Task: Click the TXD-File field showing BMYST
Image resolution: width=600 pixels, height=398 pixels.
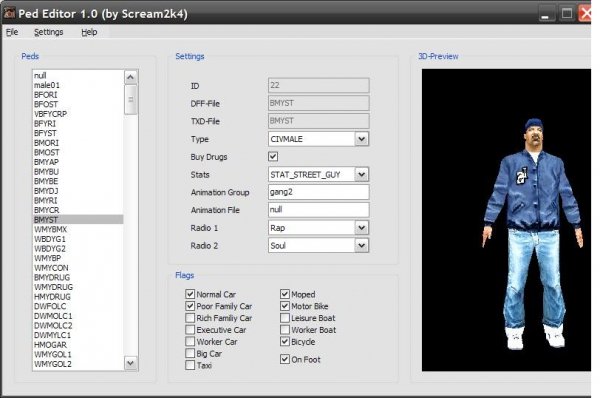Action: 319,121
